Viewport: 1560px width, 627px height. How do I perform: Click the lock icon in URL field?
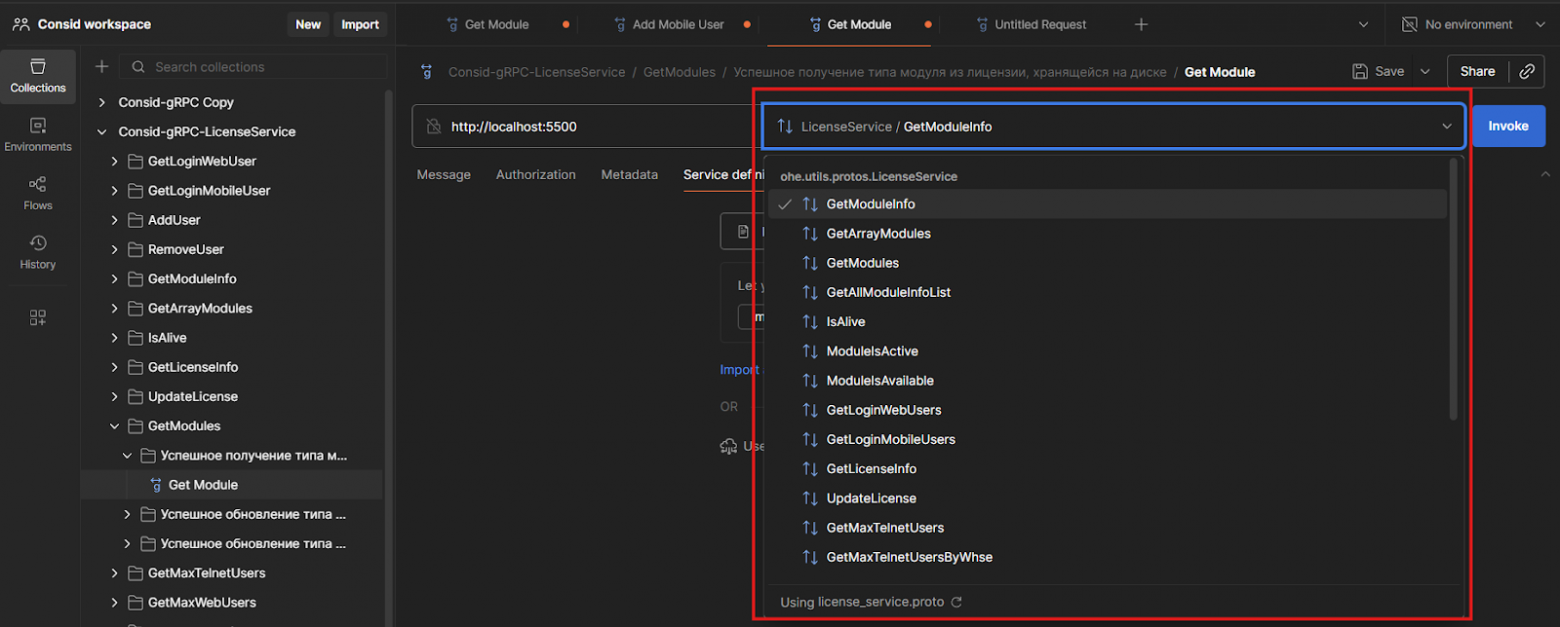pos(434,127)
